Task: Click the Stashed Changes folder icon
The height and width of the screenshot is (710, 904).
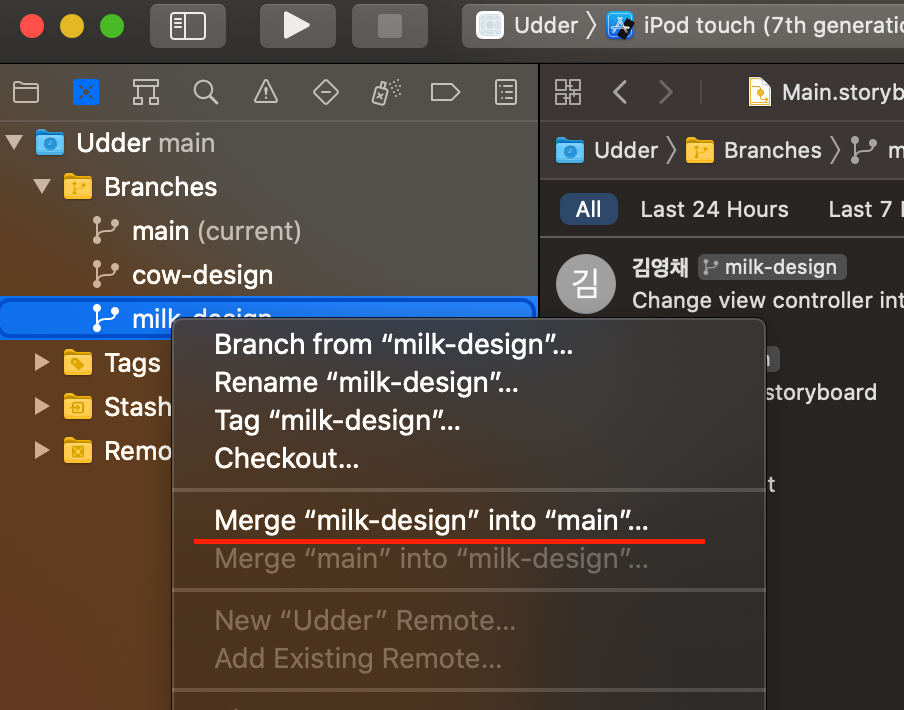Action: click(78, 406)
